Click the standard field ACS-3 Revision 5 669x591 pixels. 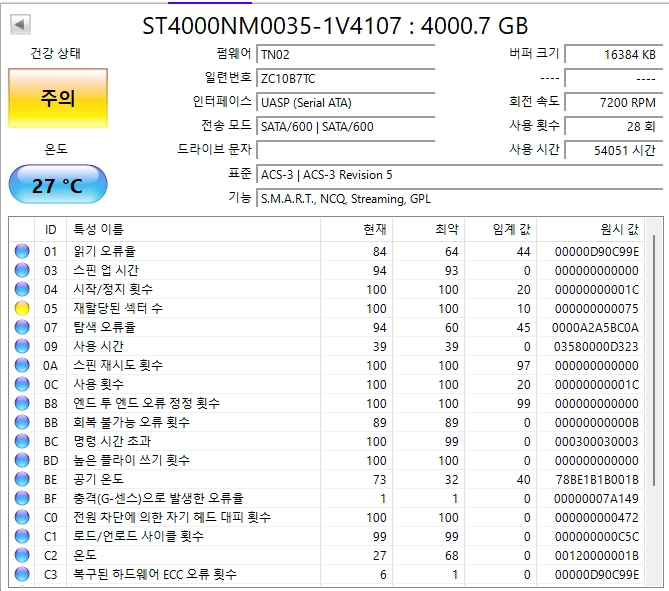460,175
